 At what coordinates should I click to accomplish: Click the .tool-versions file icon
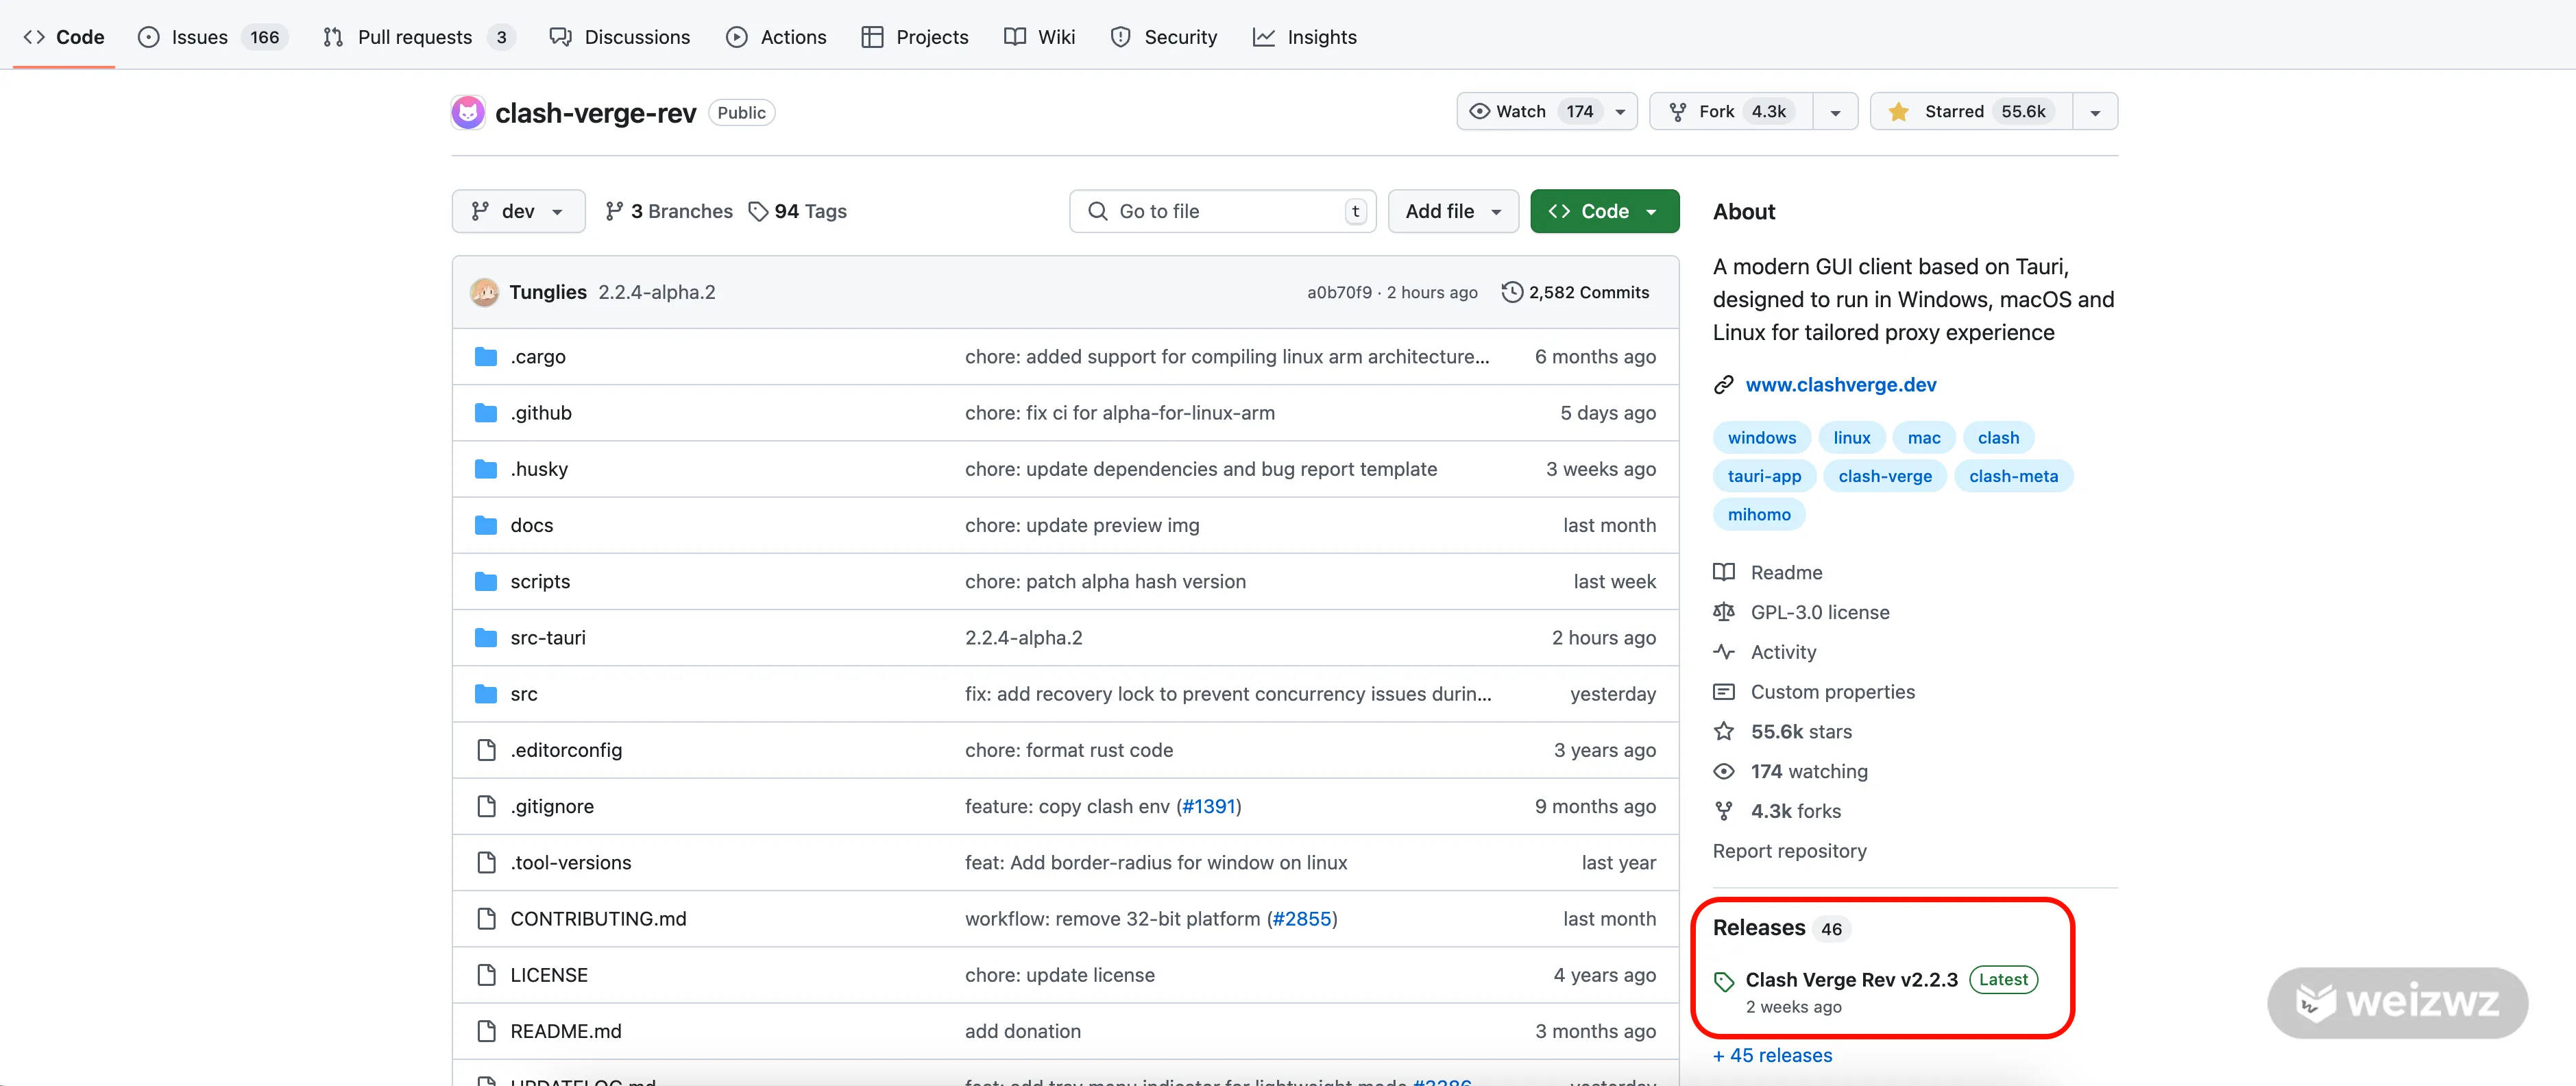tap(486, 862)
